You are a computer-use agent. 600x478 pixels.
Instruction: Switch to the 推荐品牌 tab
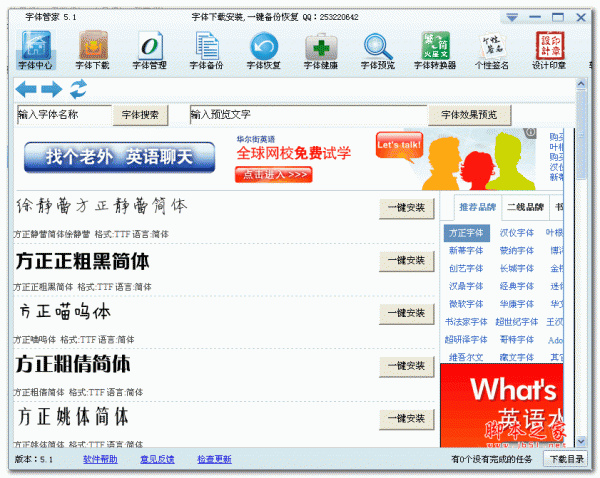coord(478,207)
